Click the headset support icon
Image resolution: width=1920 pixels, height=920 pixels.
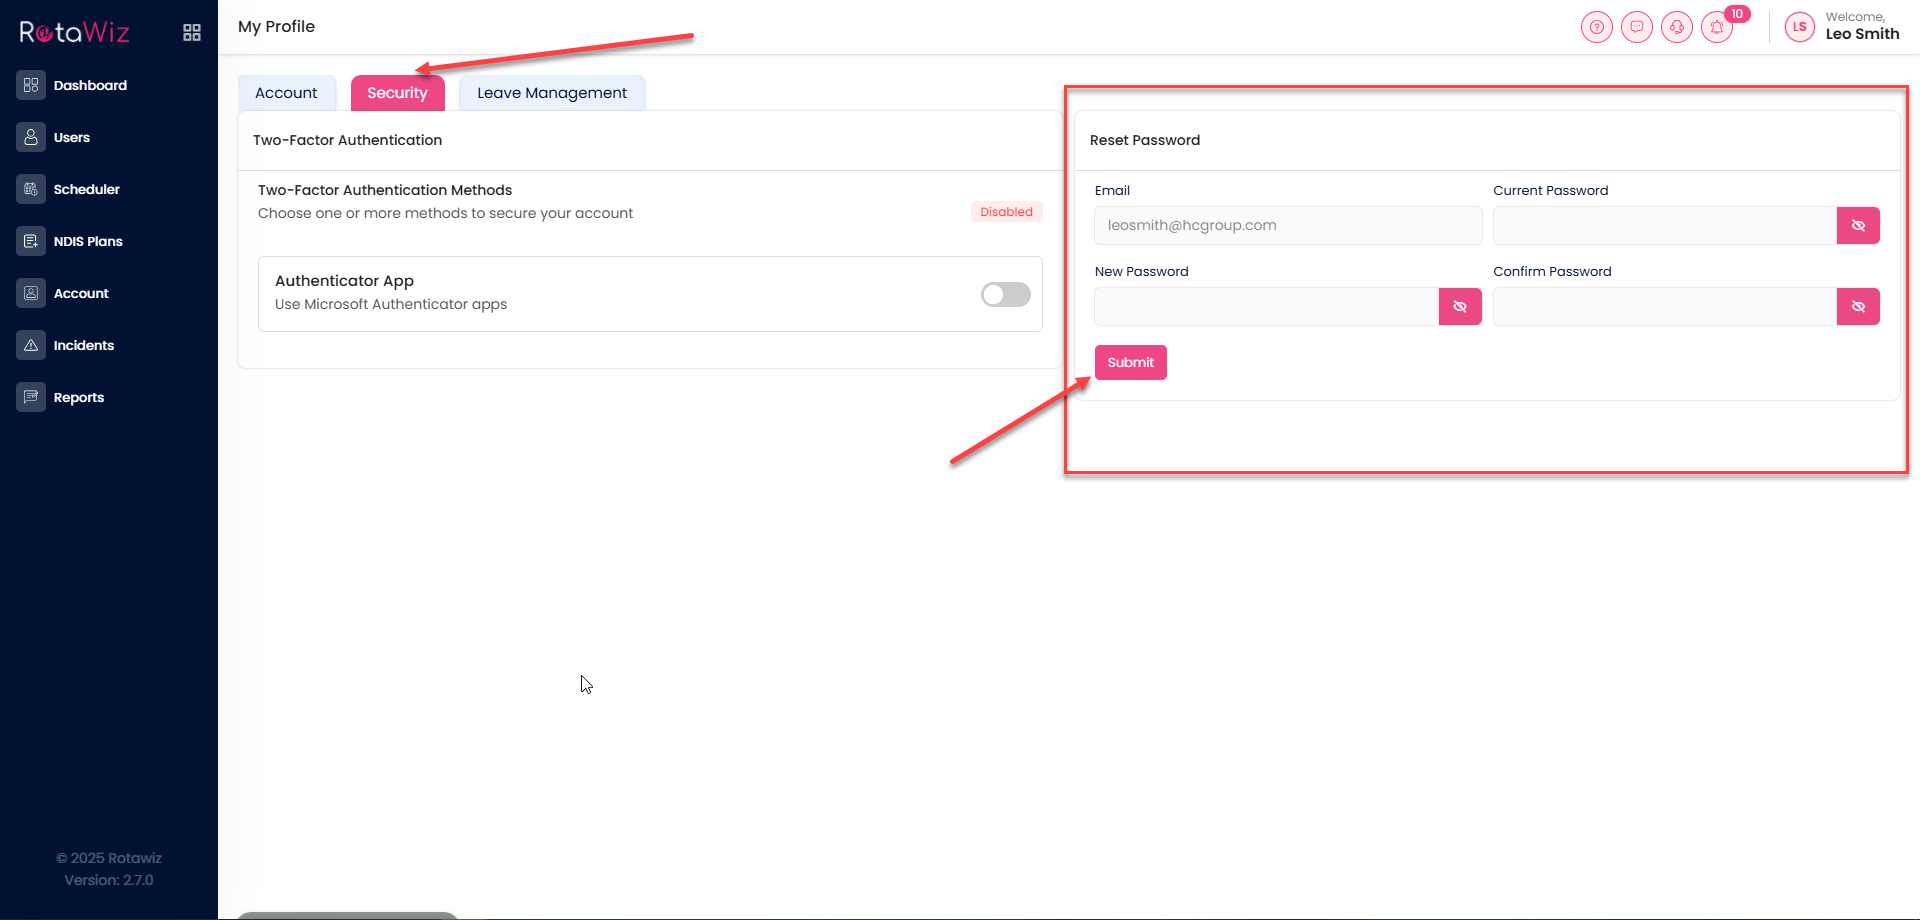click(x=1677, y=27)
